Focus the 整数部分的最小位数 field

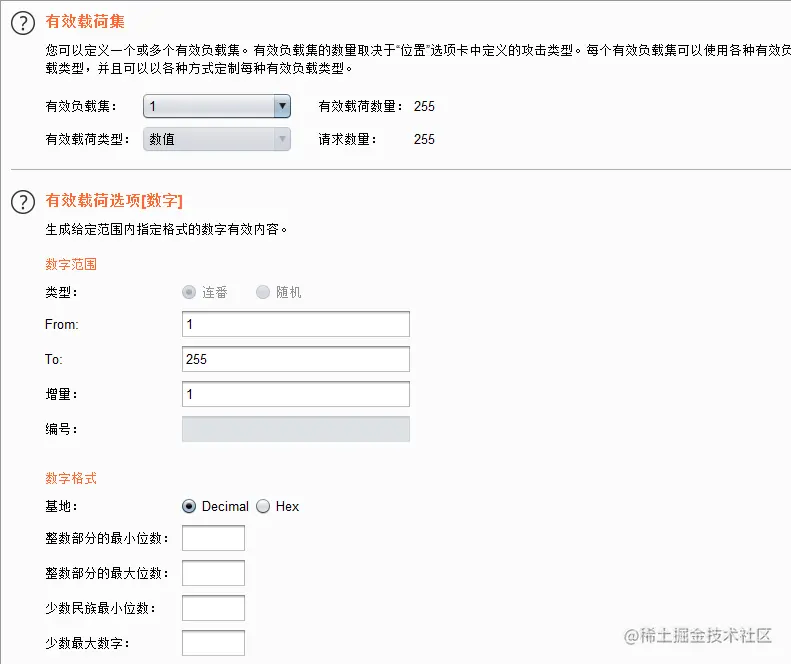pos(213,538)
